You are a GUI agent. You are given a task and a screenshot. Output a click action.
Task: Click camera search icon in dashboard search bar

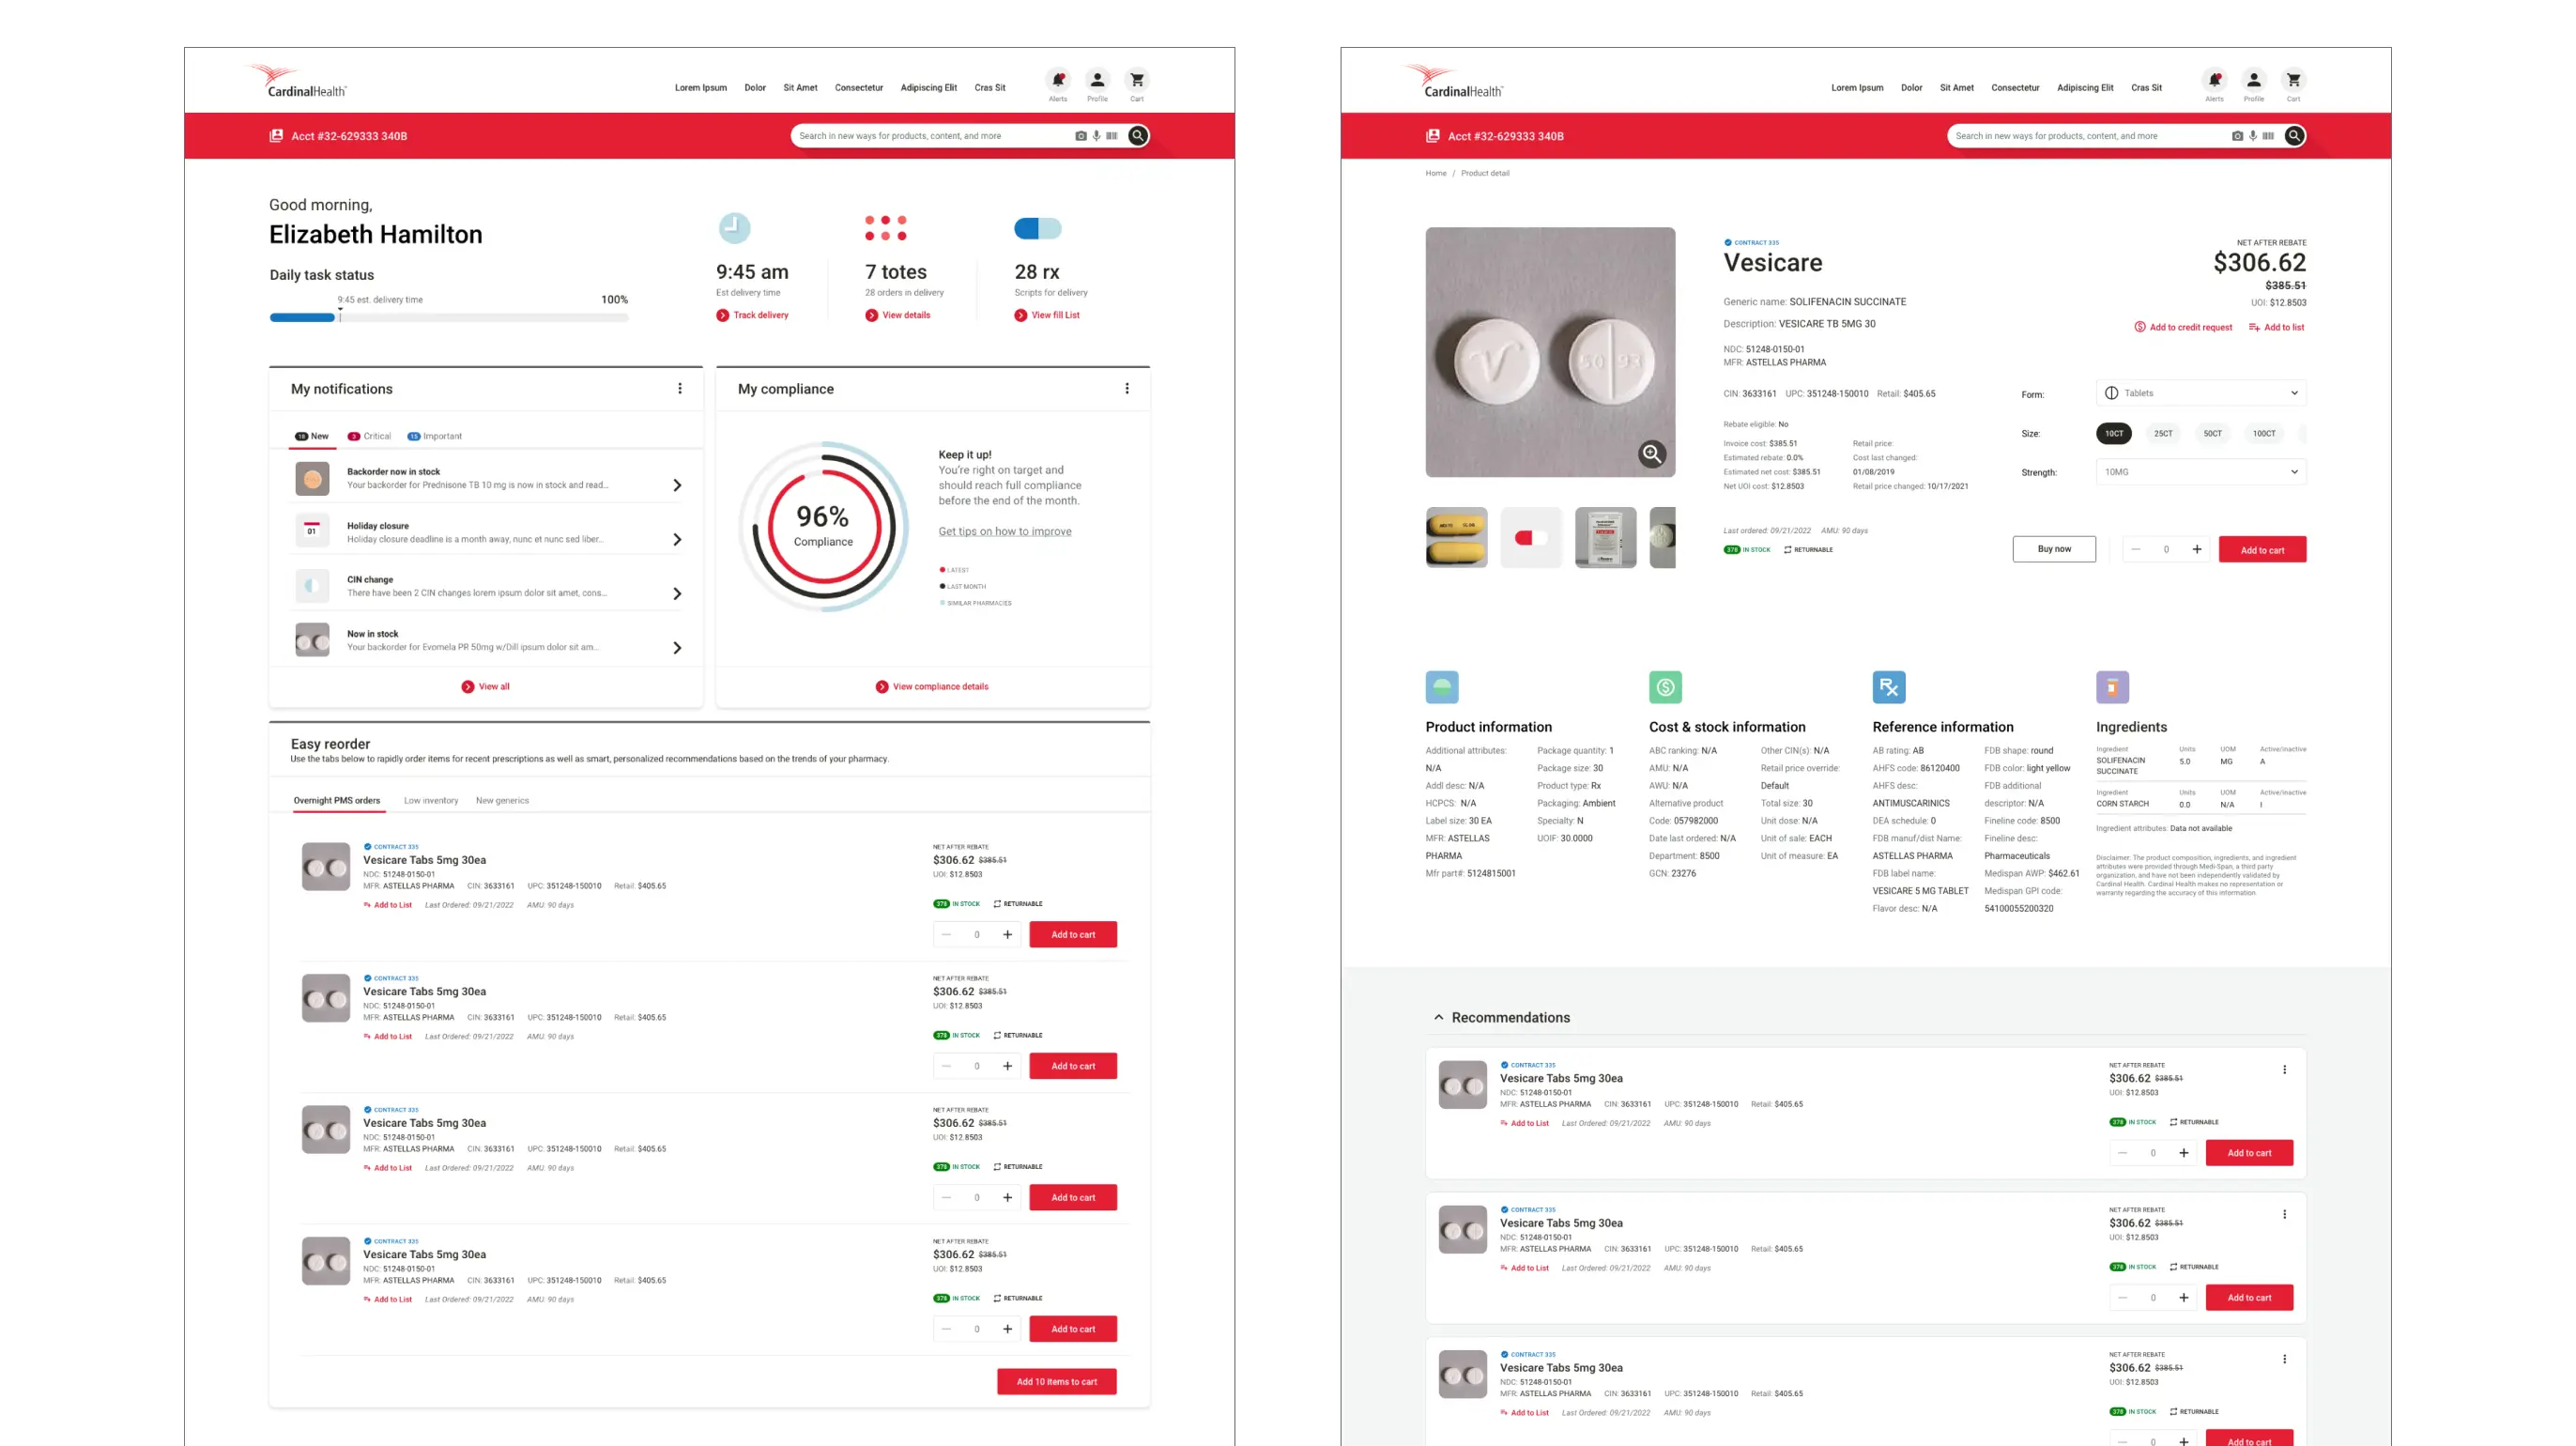(1080, 136)
